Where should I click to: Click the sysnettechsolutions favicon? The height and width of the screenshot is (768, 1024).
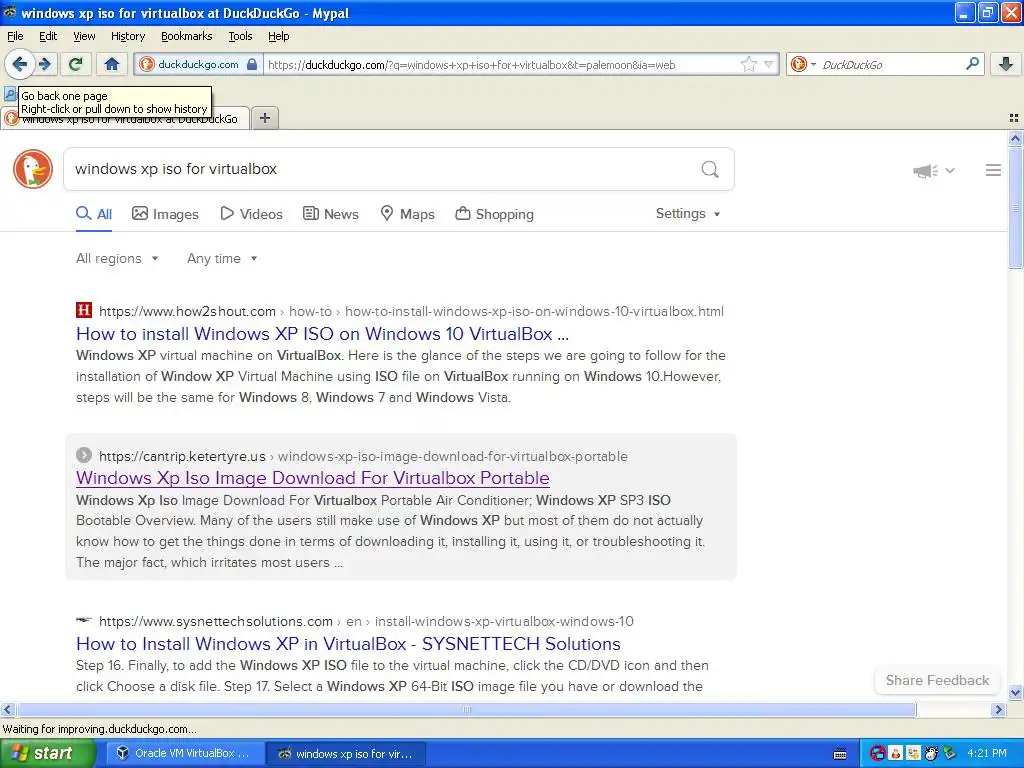point(84,620)
